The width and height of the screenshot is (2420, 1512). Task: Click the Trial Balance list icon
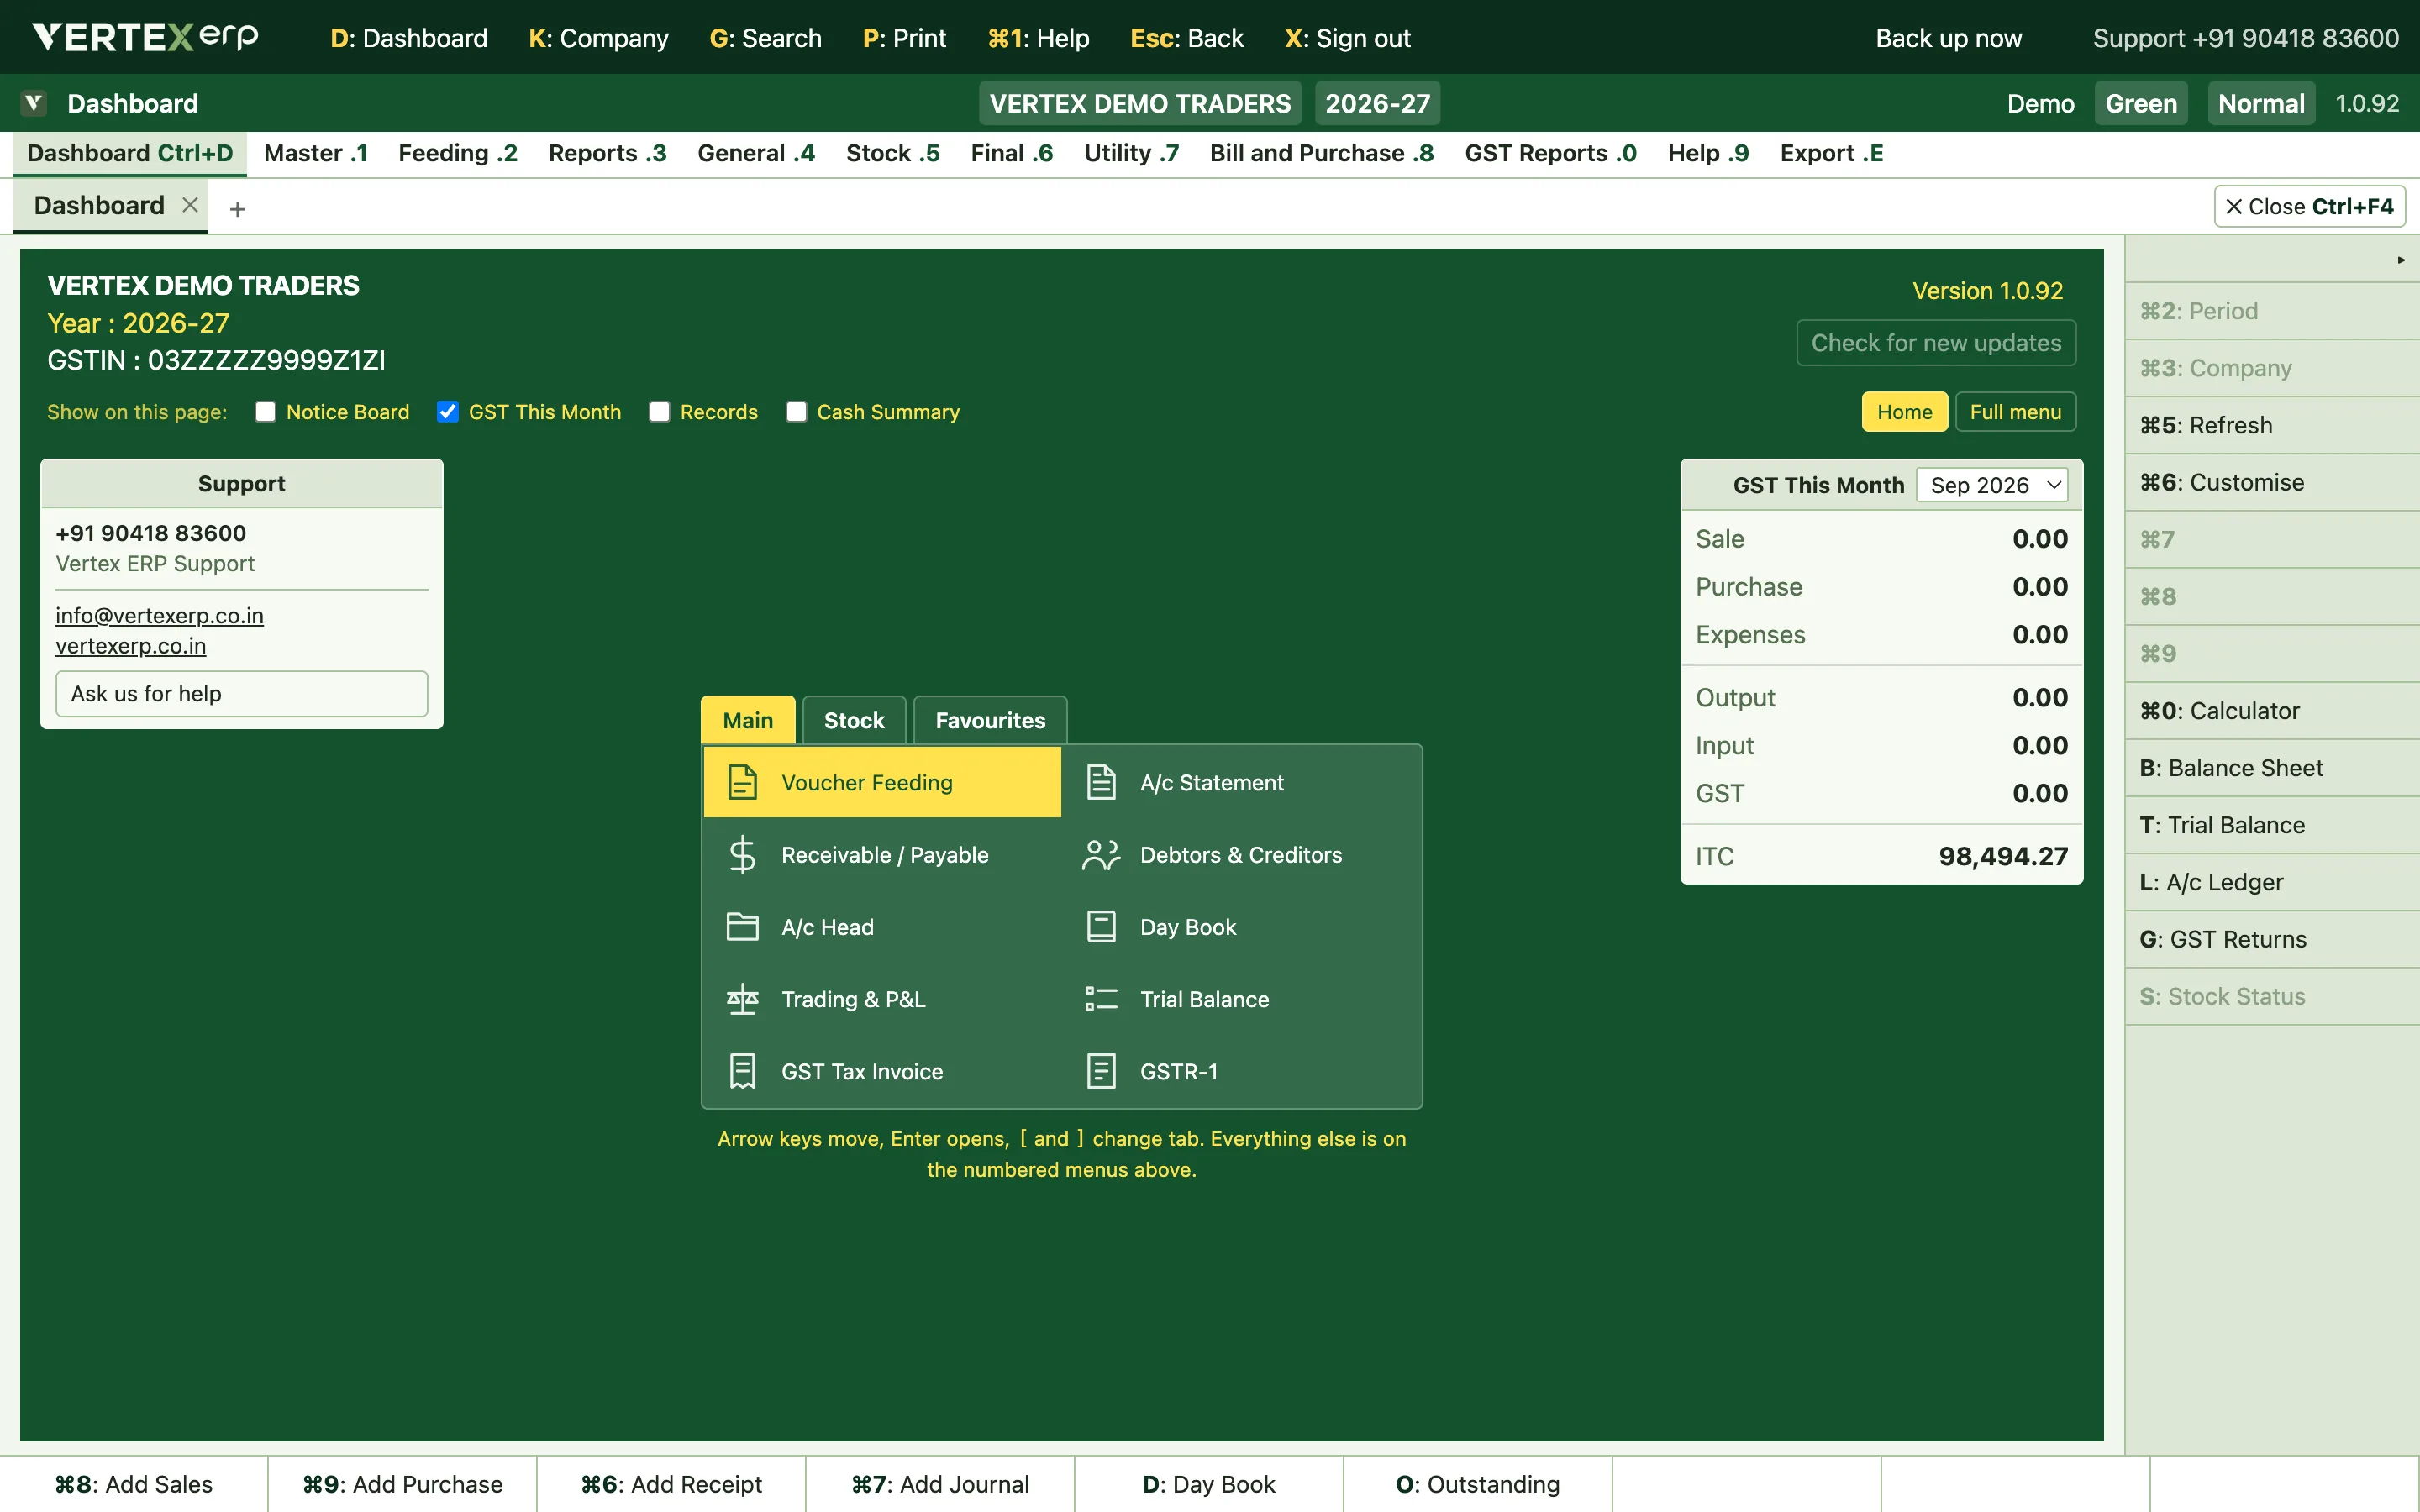coord(1101,999)
